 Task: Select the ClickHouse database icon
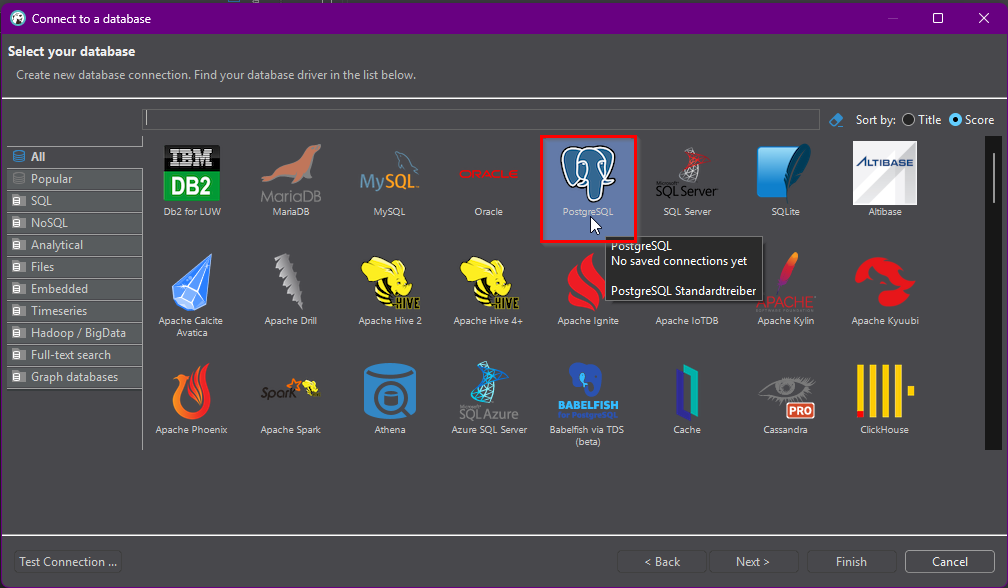[883, 393]
